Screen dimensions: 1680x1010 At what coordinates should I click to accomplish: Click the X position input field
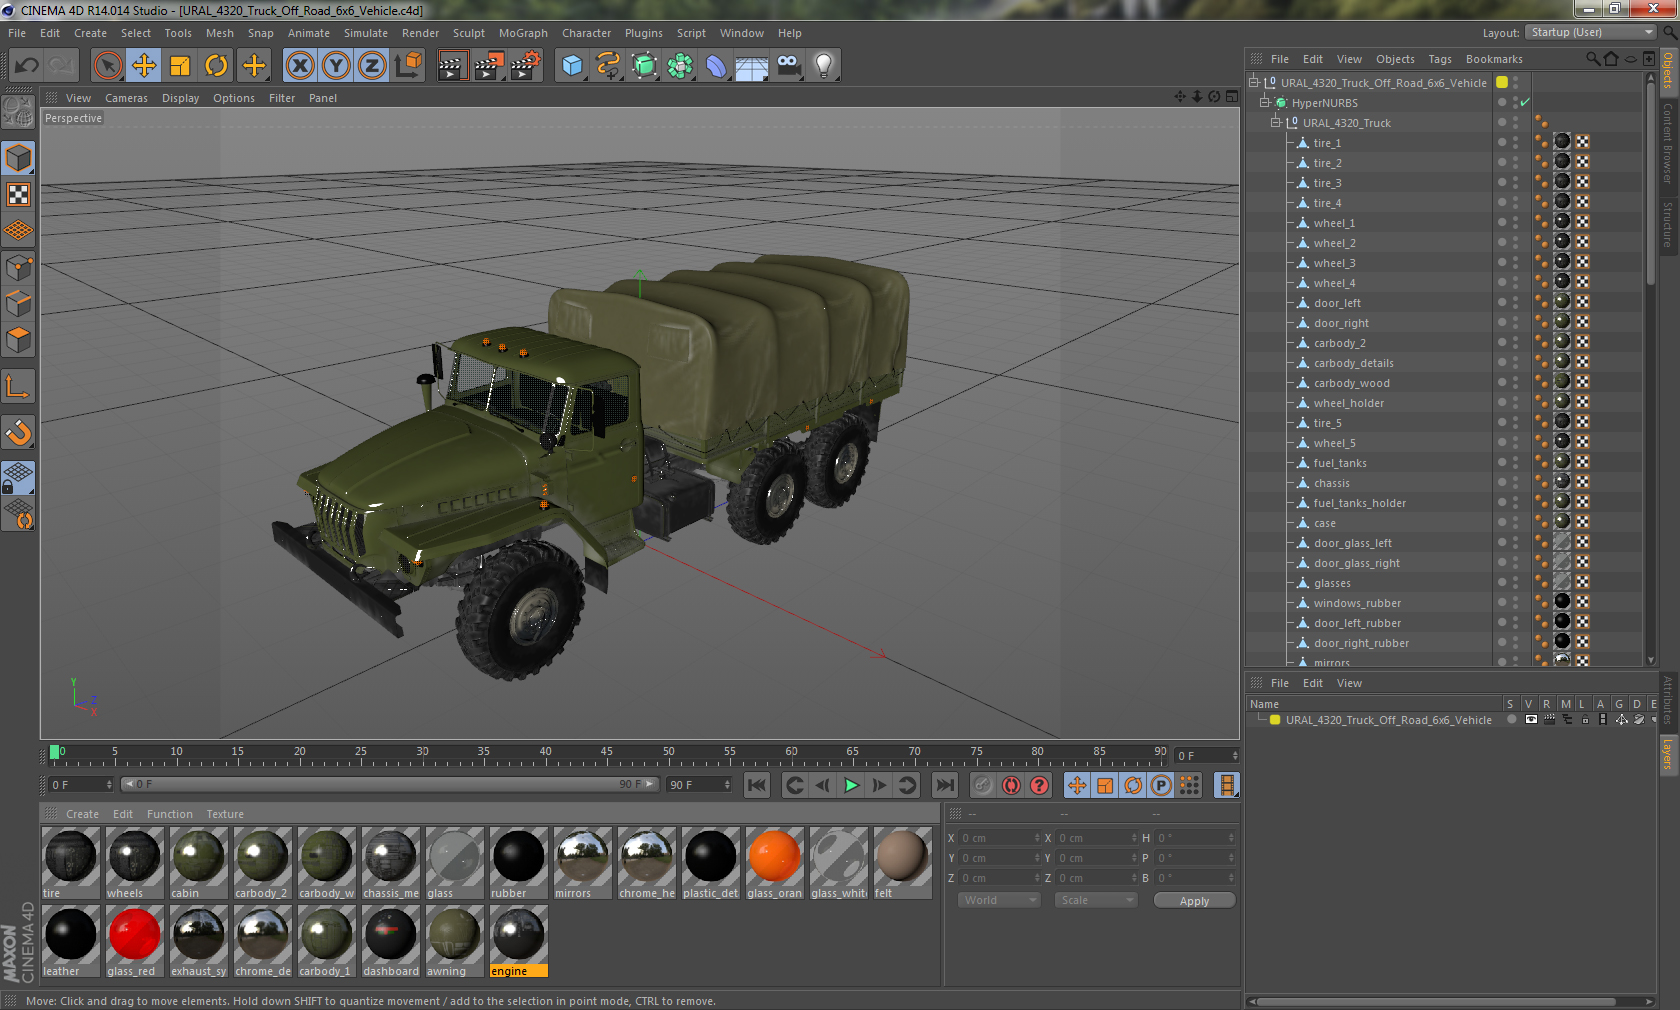coord(1000,838)
